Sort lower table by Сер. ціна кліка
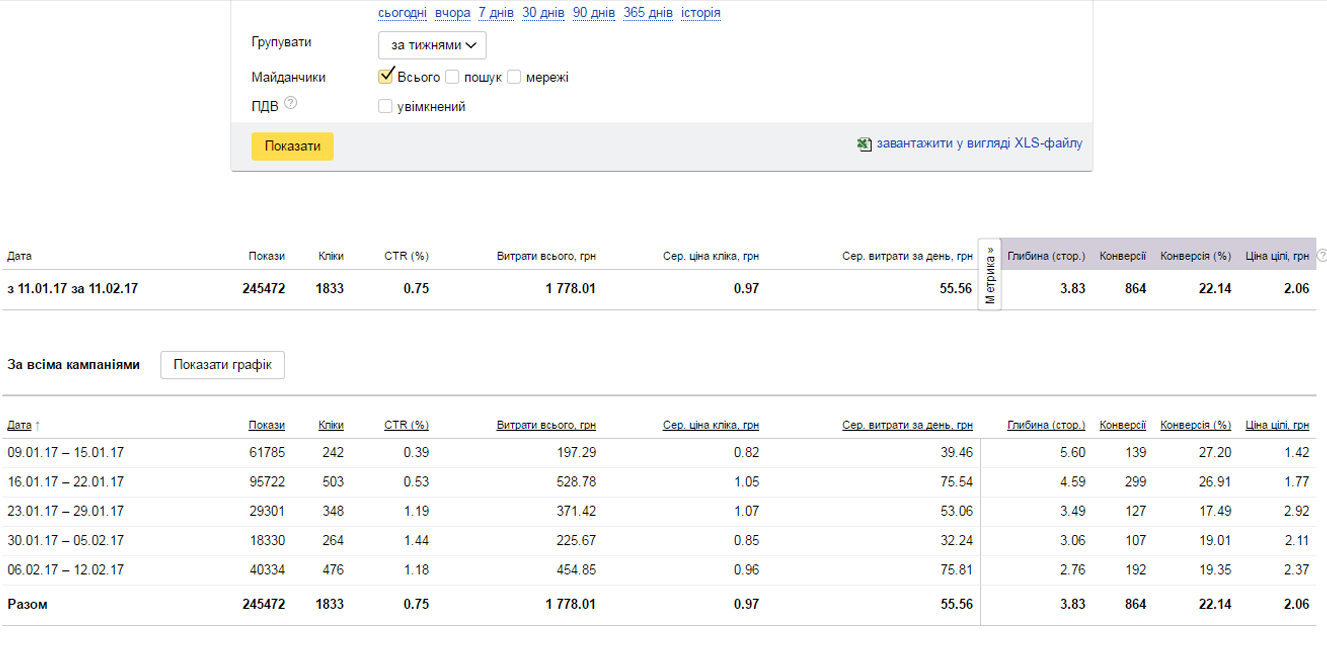 pyautogui.click(x=711, y=425)
